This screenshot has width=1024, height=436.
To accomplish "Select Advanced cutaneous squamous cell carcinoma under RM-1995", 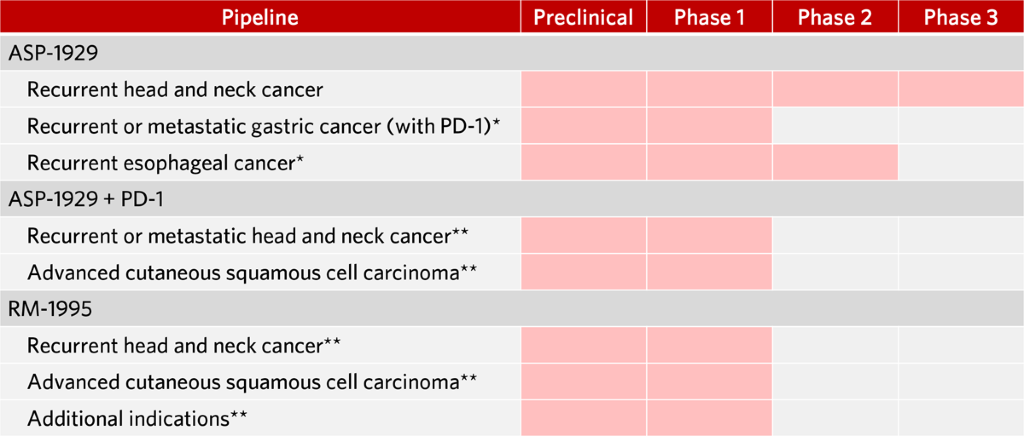I will pyautogui.click(x=248, y=381).
